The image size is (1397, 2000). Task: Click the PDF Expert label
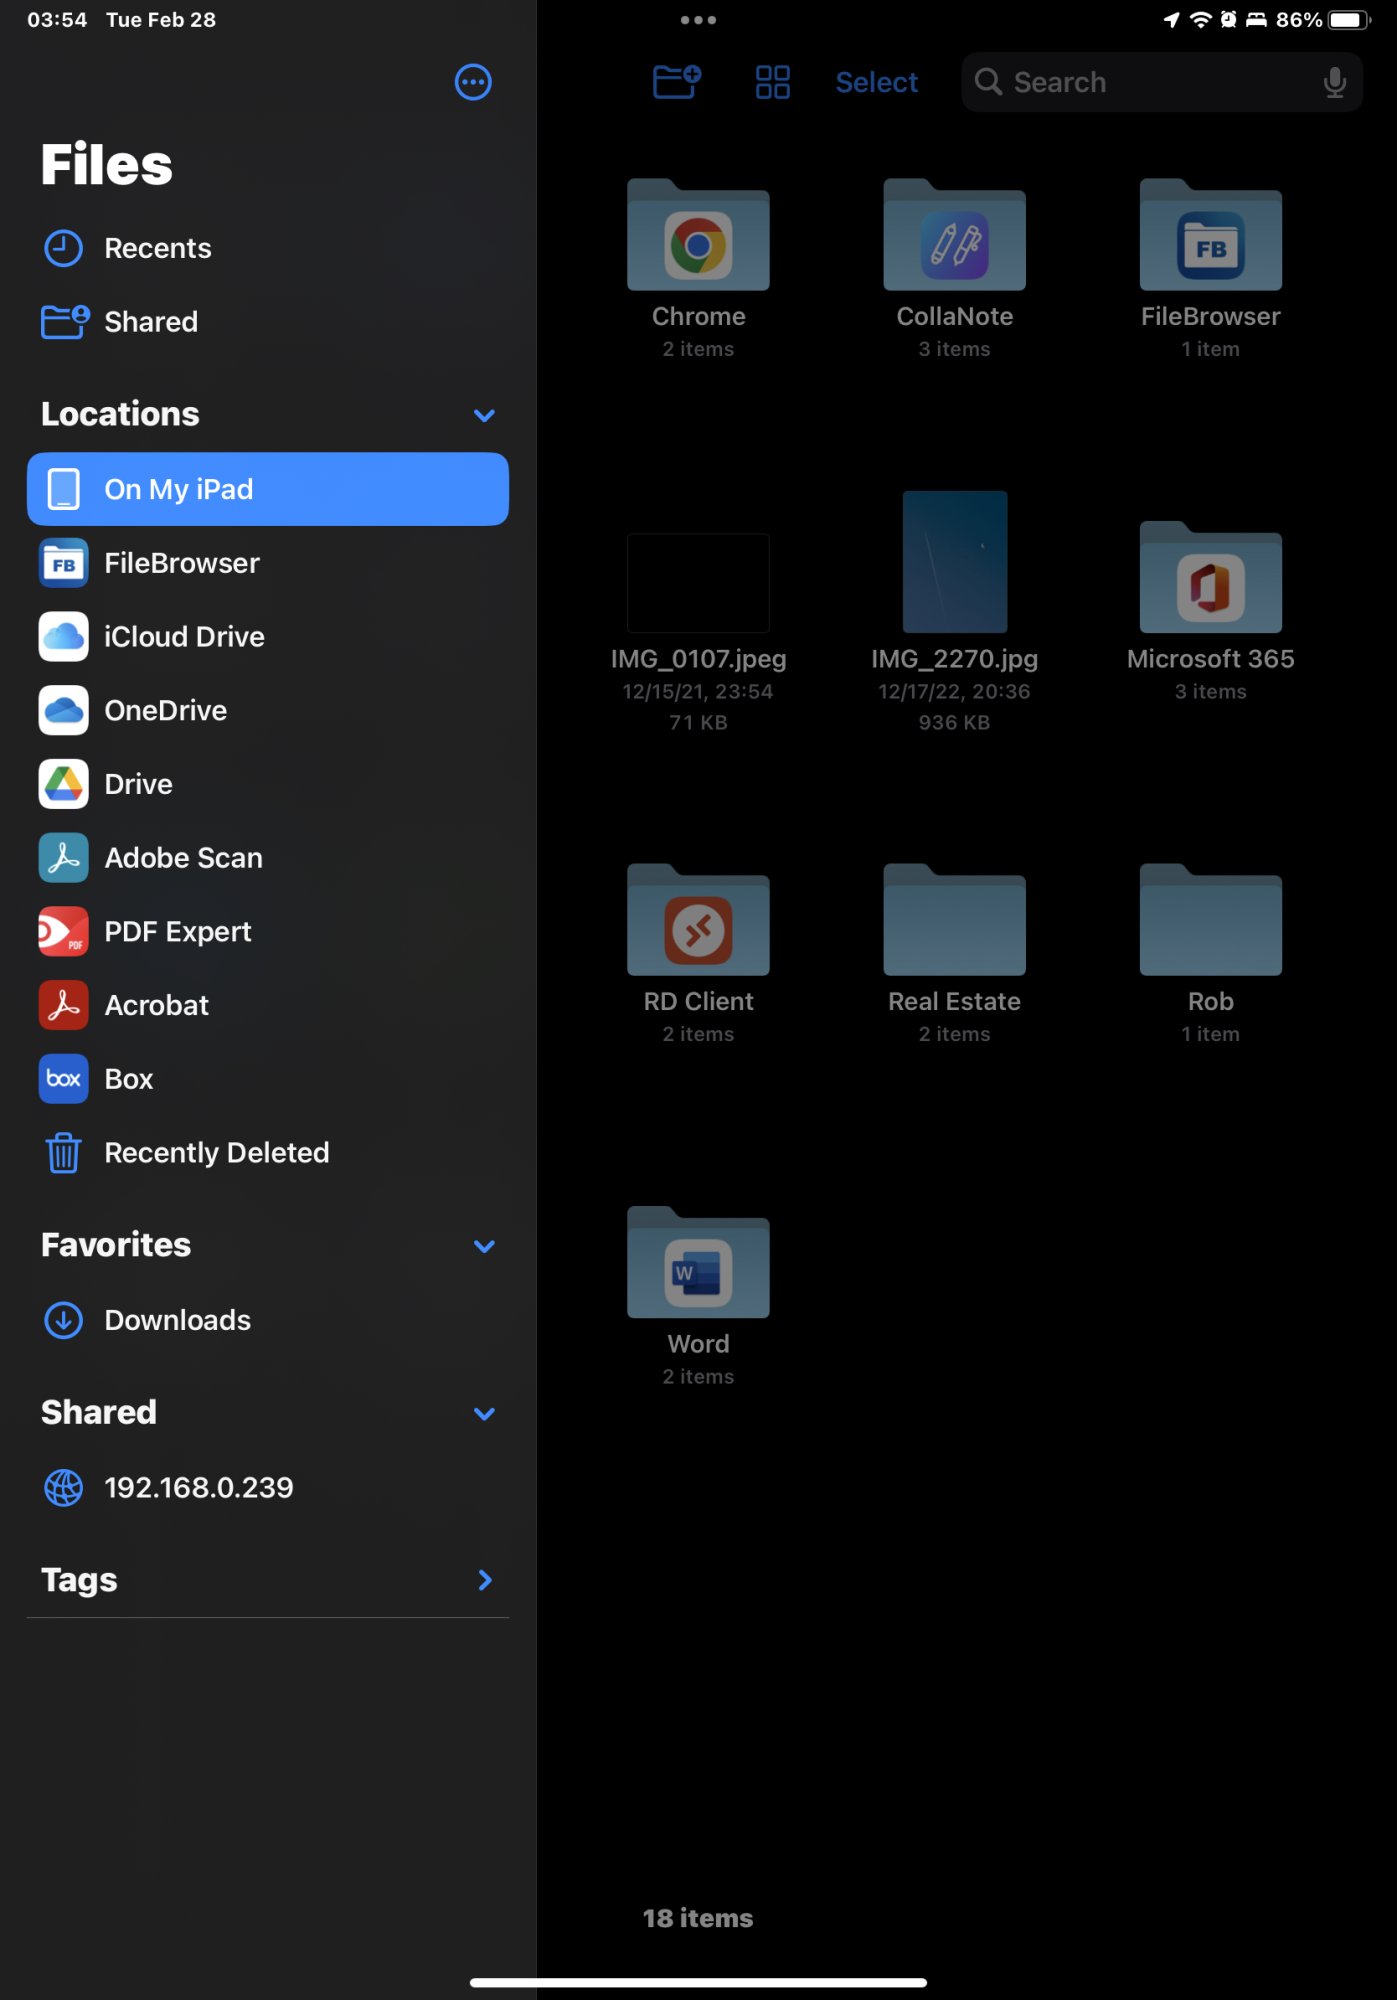point(178,932)
